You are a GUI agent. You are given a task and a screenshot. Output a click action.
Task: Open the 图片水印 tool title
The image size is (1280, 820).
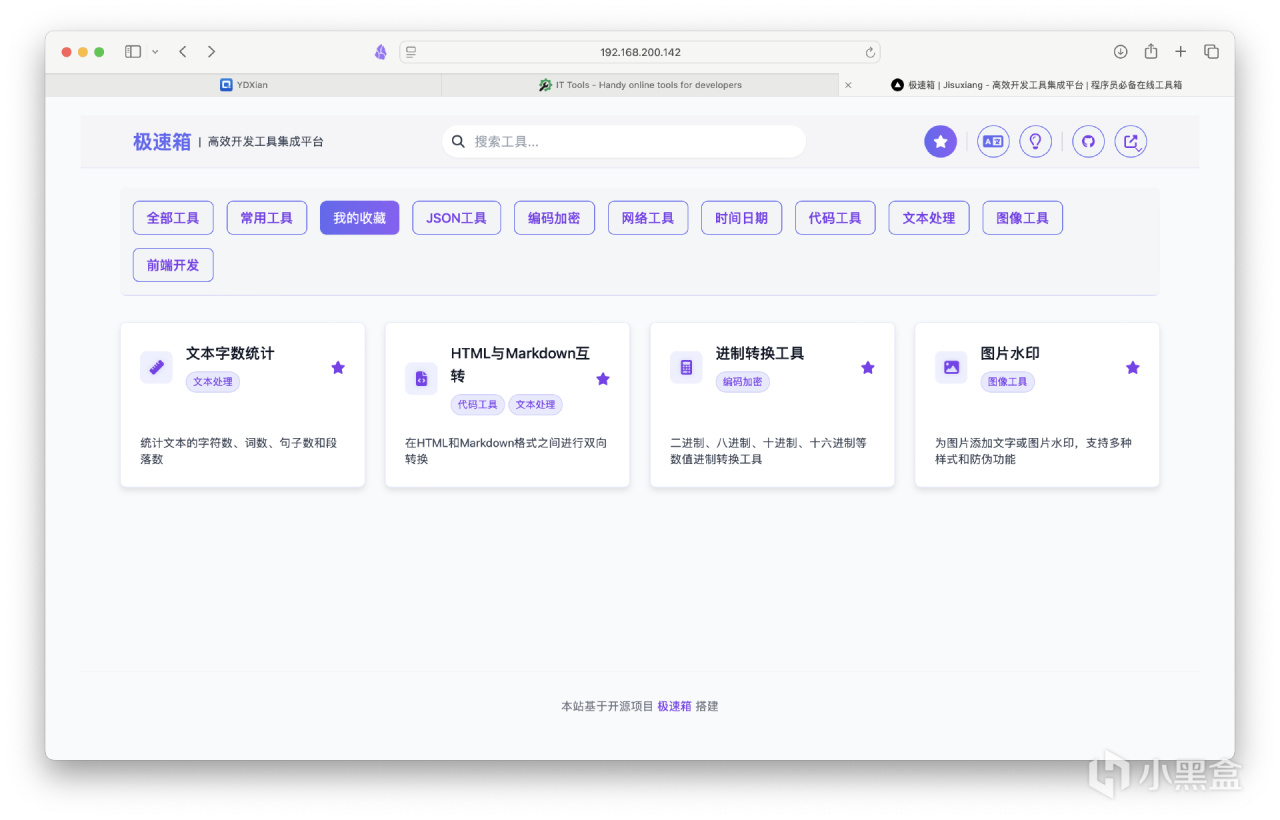1010,353
